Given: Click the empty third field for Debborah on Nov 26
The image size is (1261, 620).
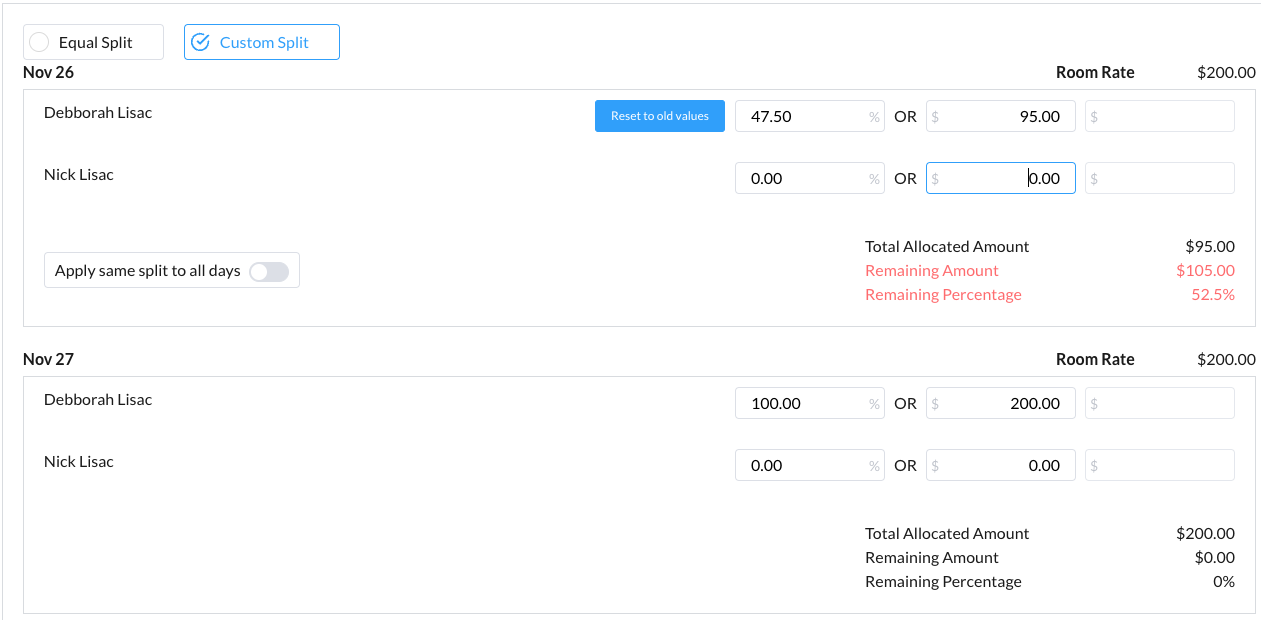Looking at the screenshot, I should 1159,116.
